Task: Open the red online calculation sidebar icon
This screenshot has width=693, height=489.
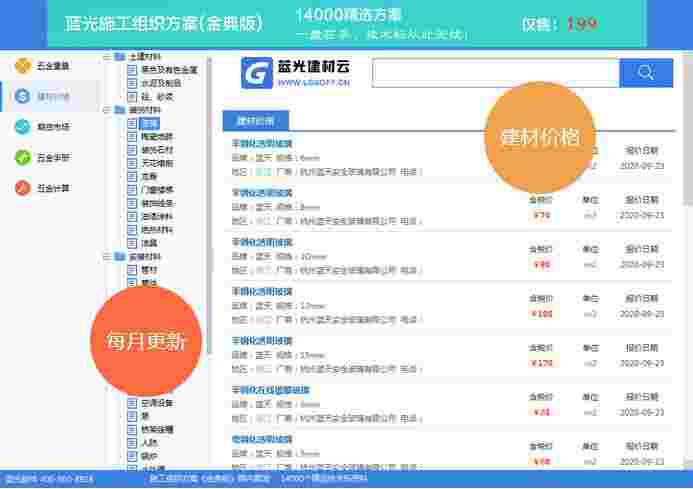Action: 23,188
